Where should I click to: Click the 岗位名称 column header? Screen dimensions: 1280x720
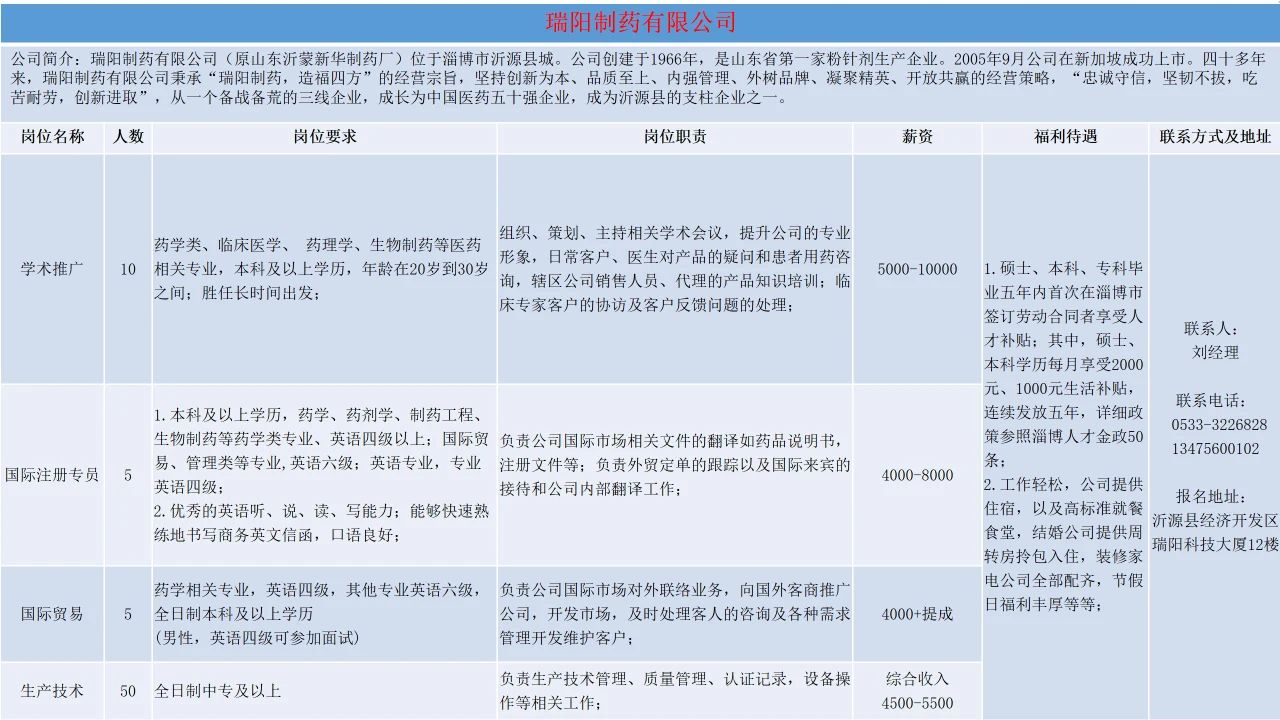coord(52,137)
